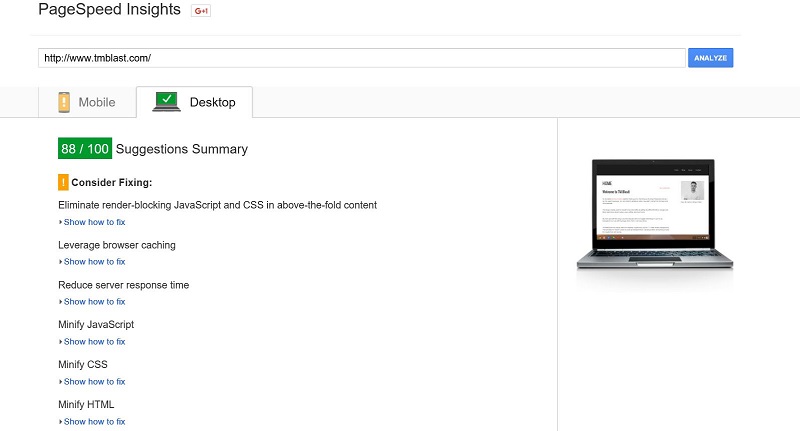Image resolution: width=800 pixels, height=431 pixels.
Task: Click the Mobile phone warning icon
Action: [64, 102]
